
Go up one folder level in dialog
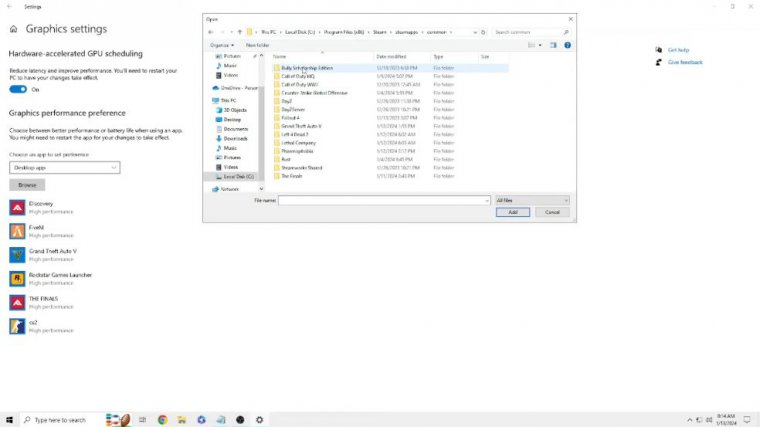point(240,32)
